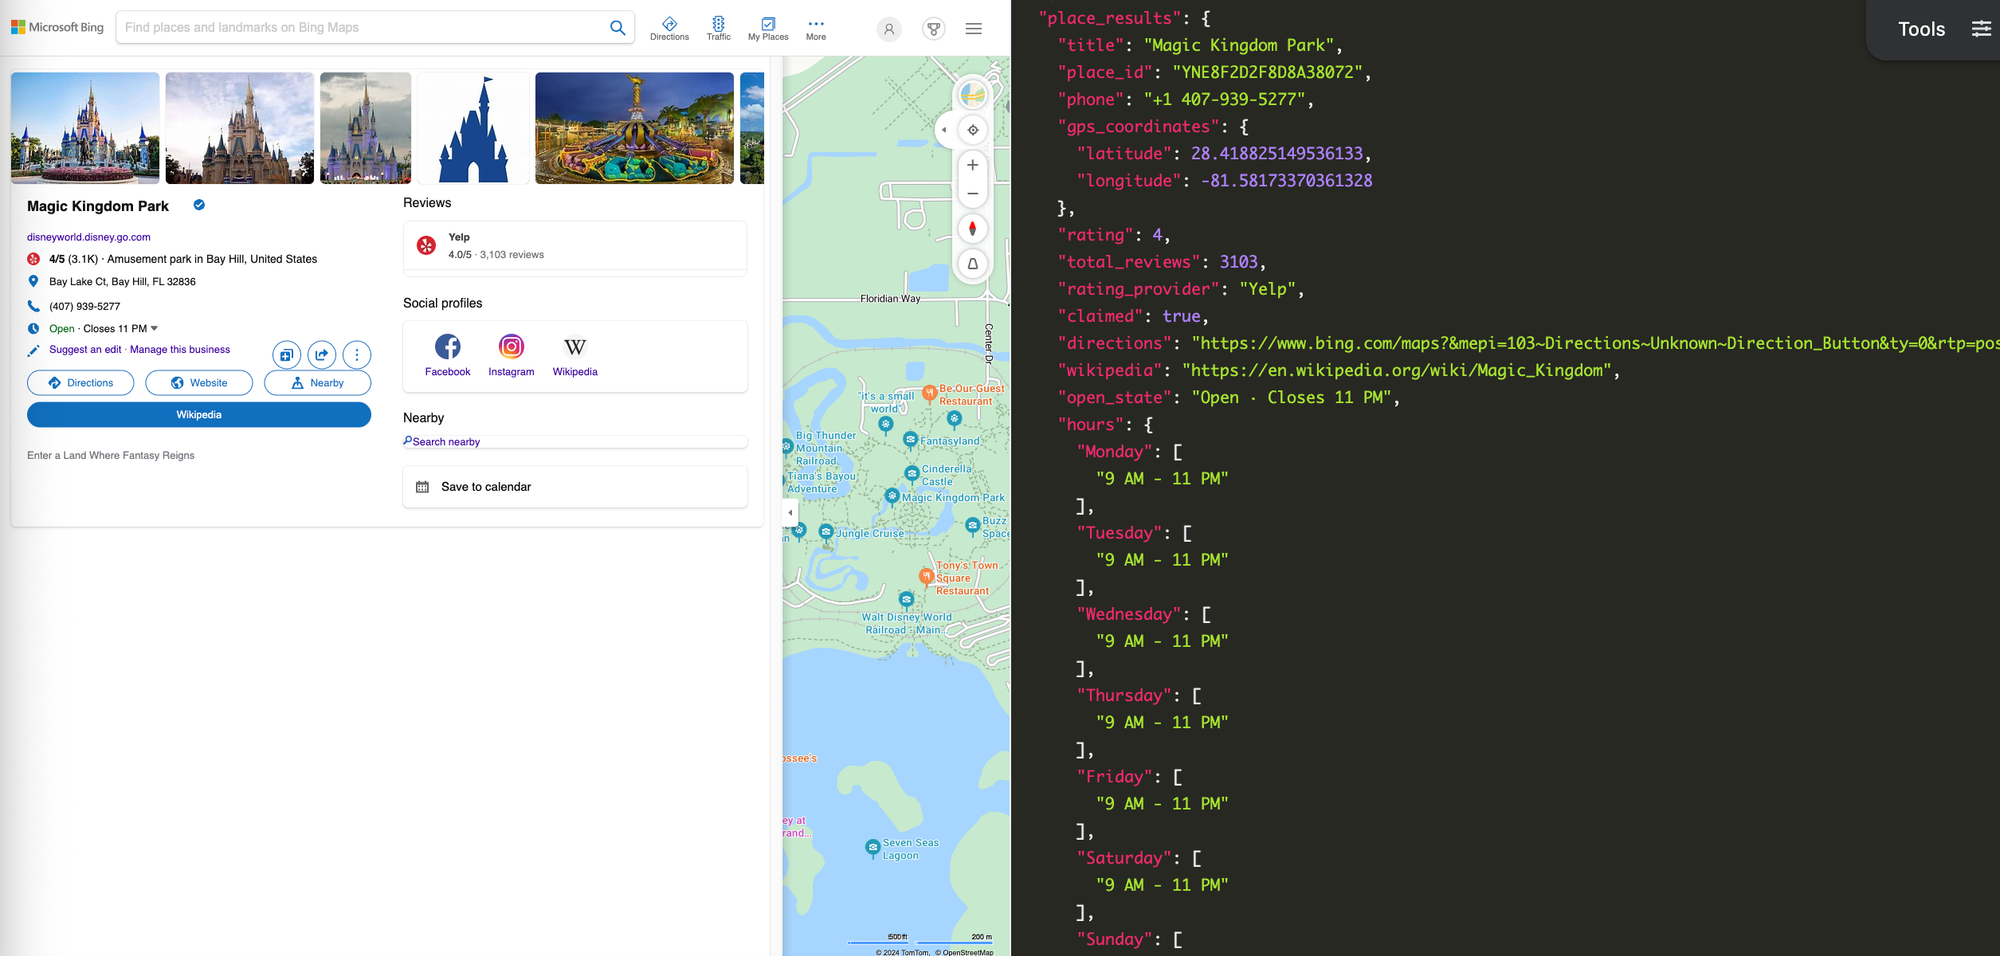Open the three-dot more options button
This screenshot has height=956, width=2000.
(357, 355)
